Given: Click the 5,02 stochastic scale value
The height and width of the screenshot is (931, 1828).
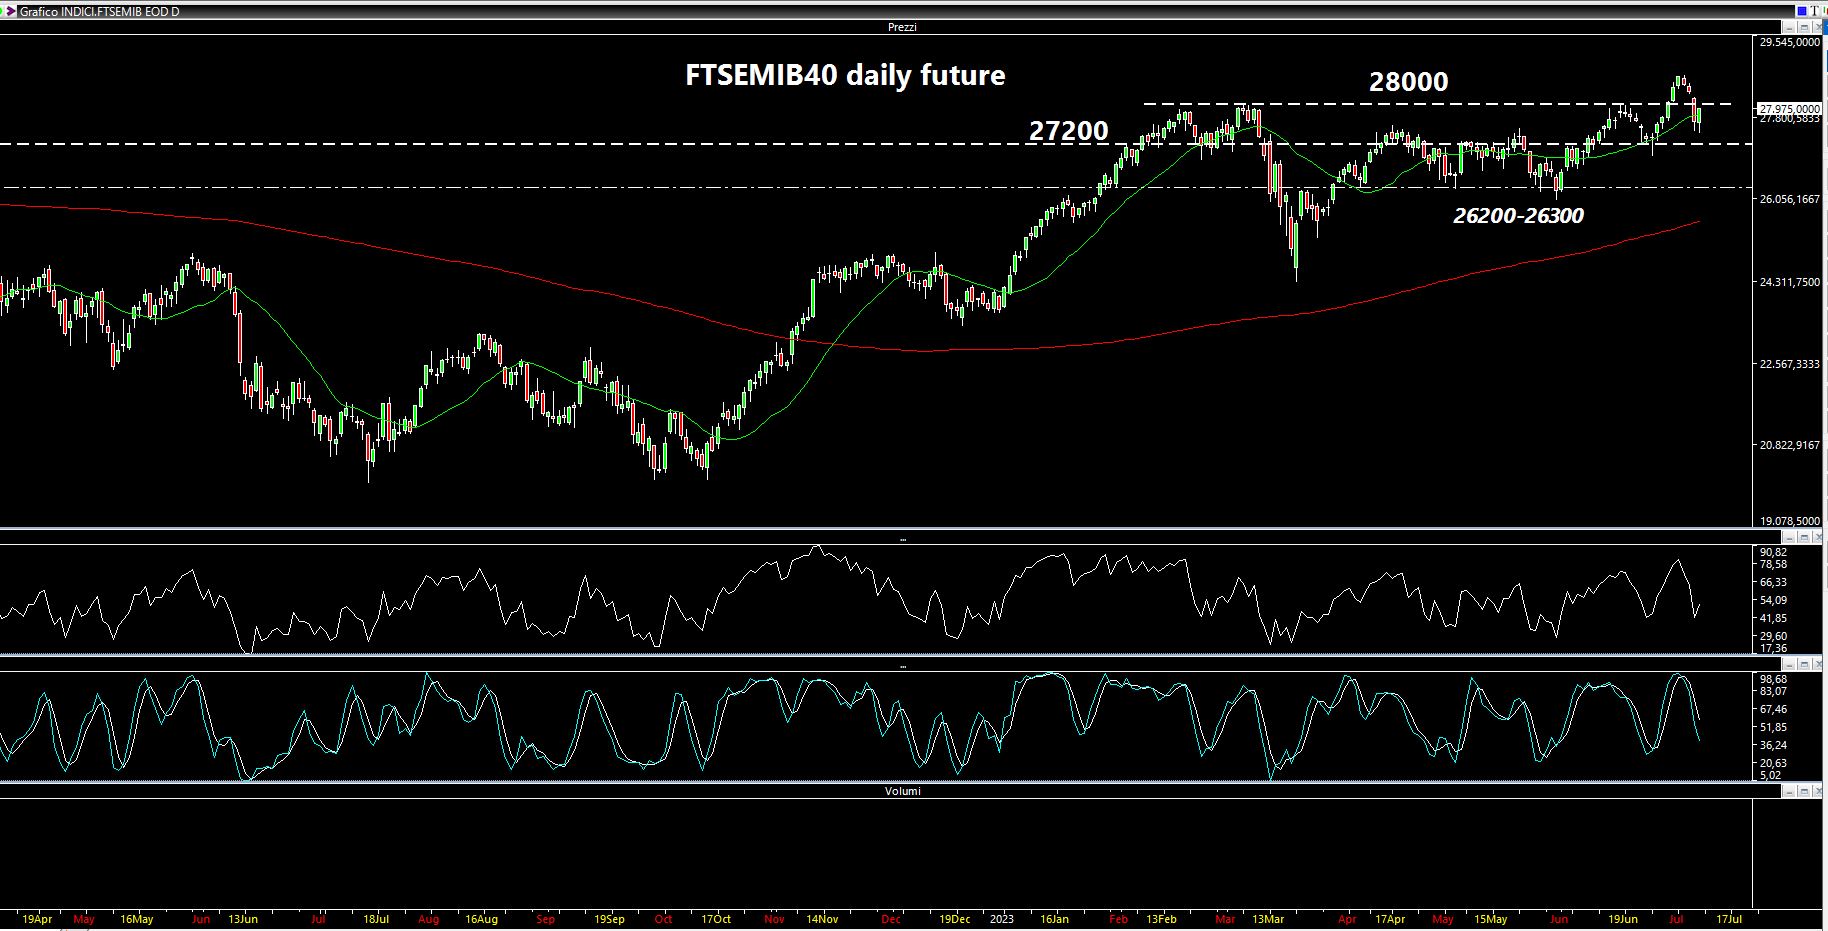Looking at the screenshot, I should 1770,775.
